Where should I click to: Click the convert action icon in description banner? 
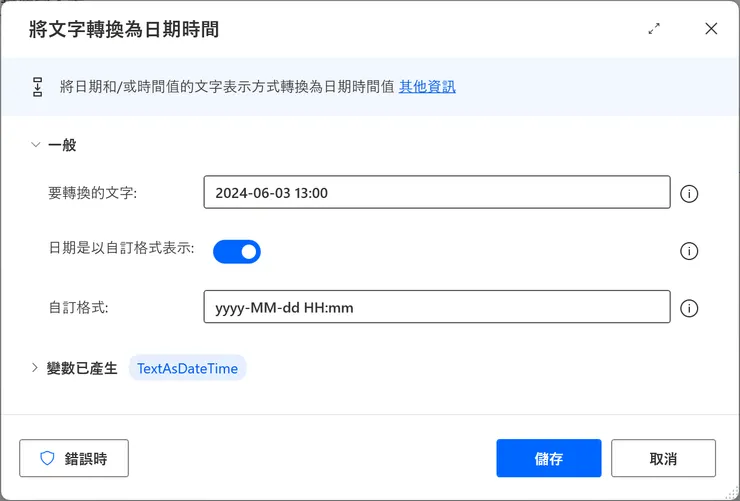tap(38, 87)
